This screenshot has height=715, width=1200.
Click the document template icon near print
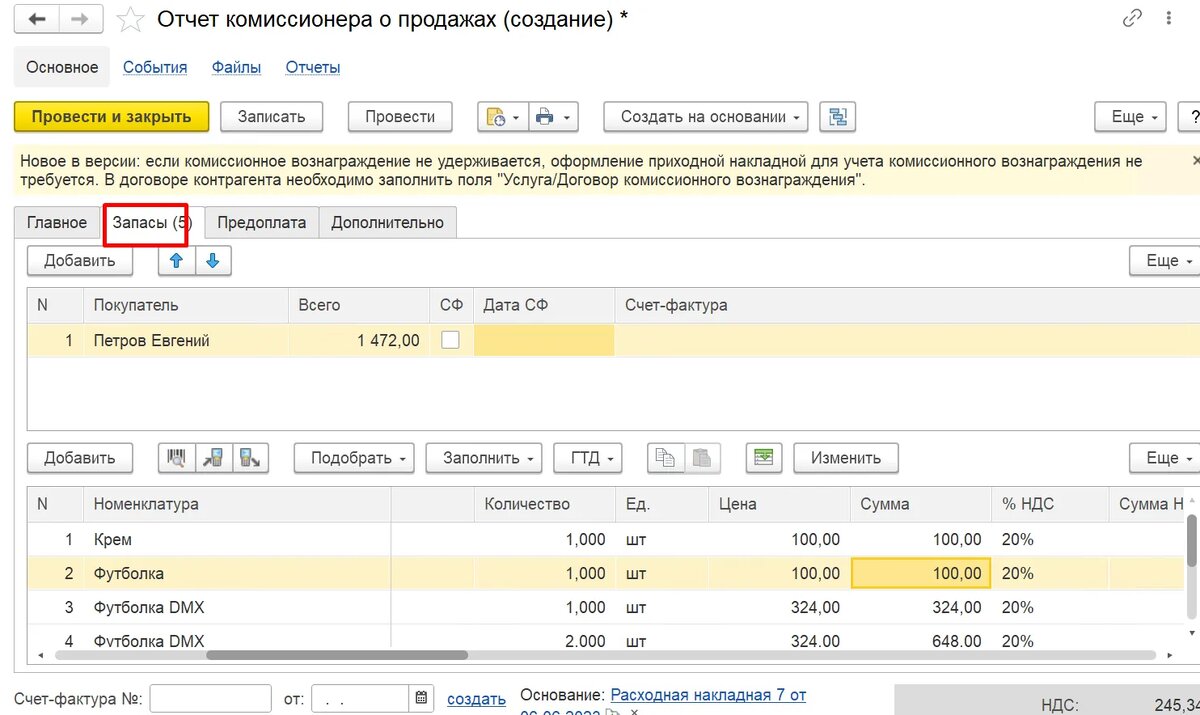pyautogui.click(x=493, y=117)
